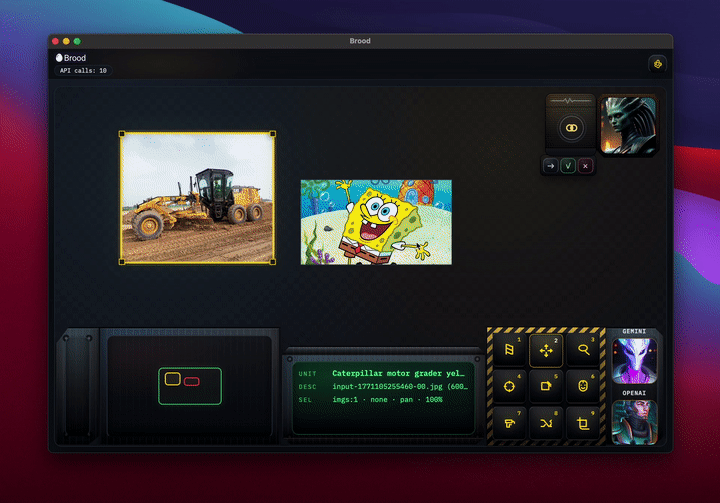Click the waveform pulse indicator strip

570,101
